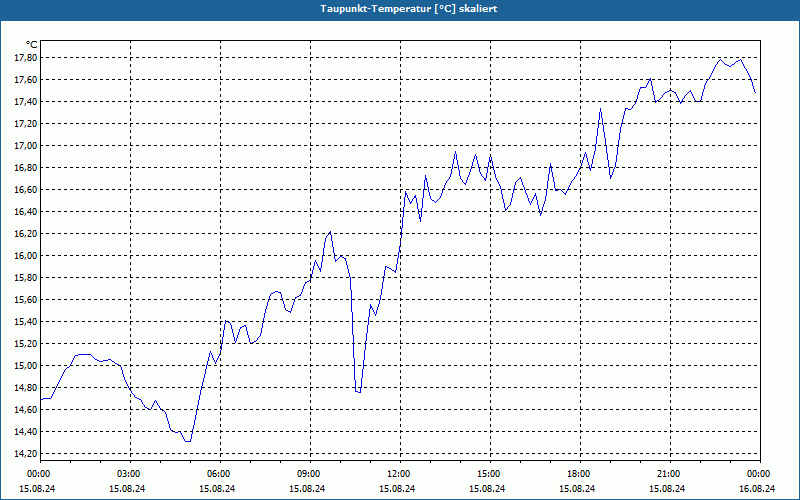This screenshot has height=500, width=800.
Task: Click the 15.08.24 date under 12:00
Action: [x=397, y=488]
